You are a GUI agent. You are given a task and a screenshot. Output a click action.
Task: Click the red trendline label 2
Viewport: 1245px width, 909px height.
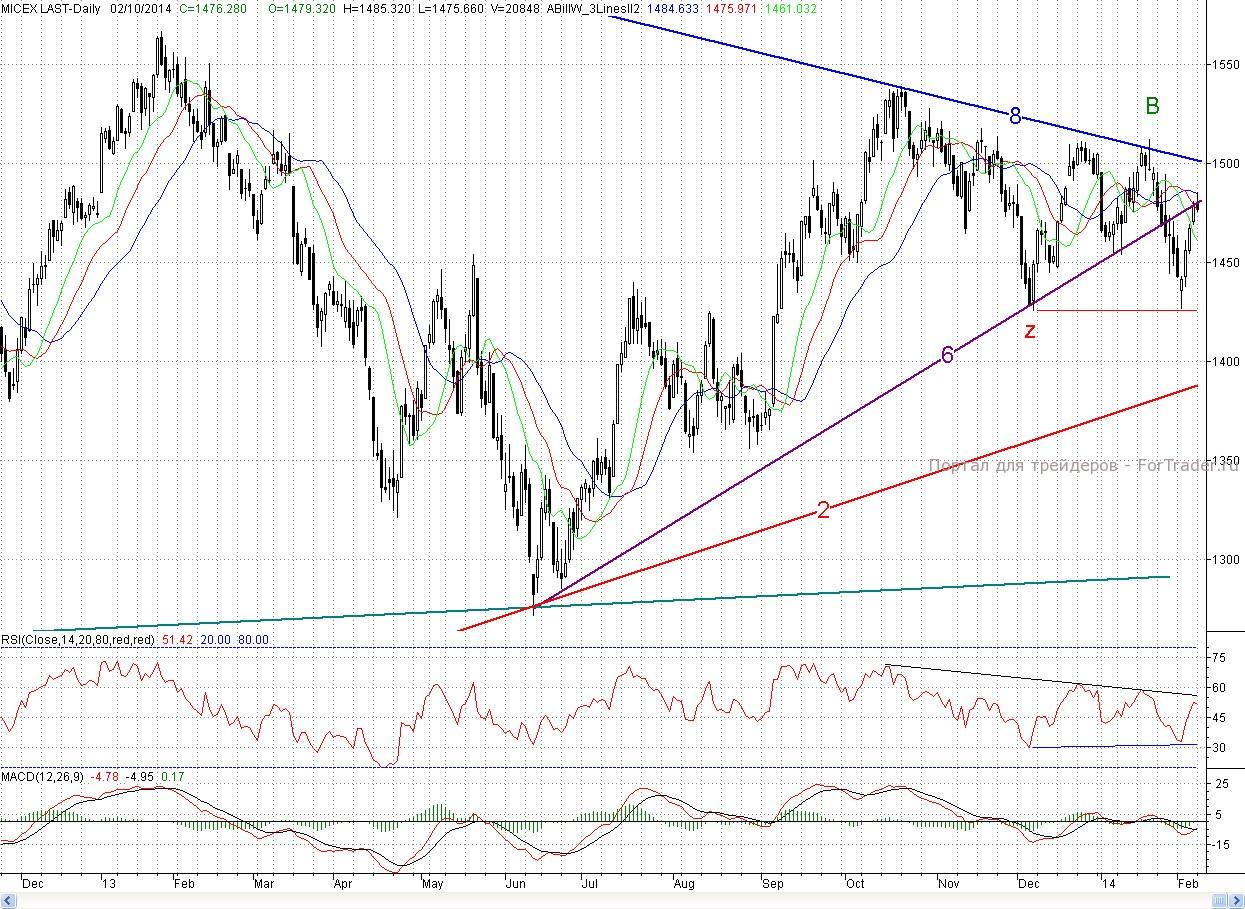pyautogui.click(x=823, y=510)
